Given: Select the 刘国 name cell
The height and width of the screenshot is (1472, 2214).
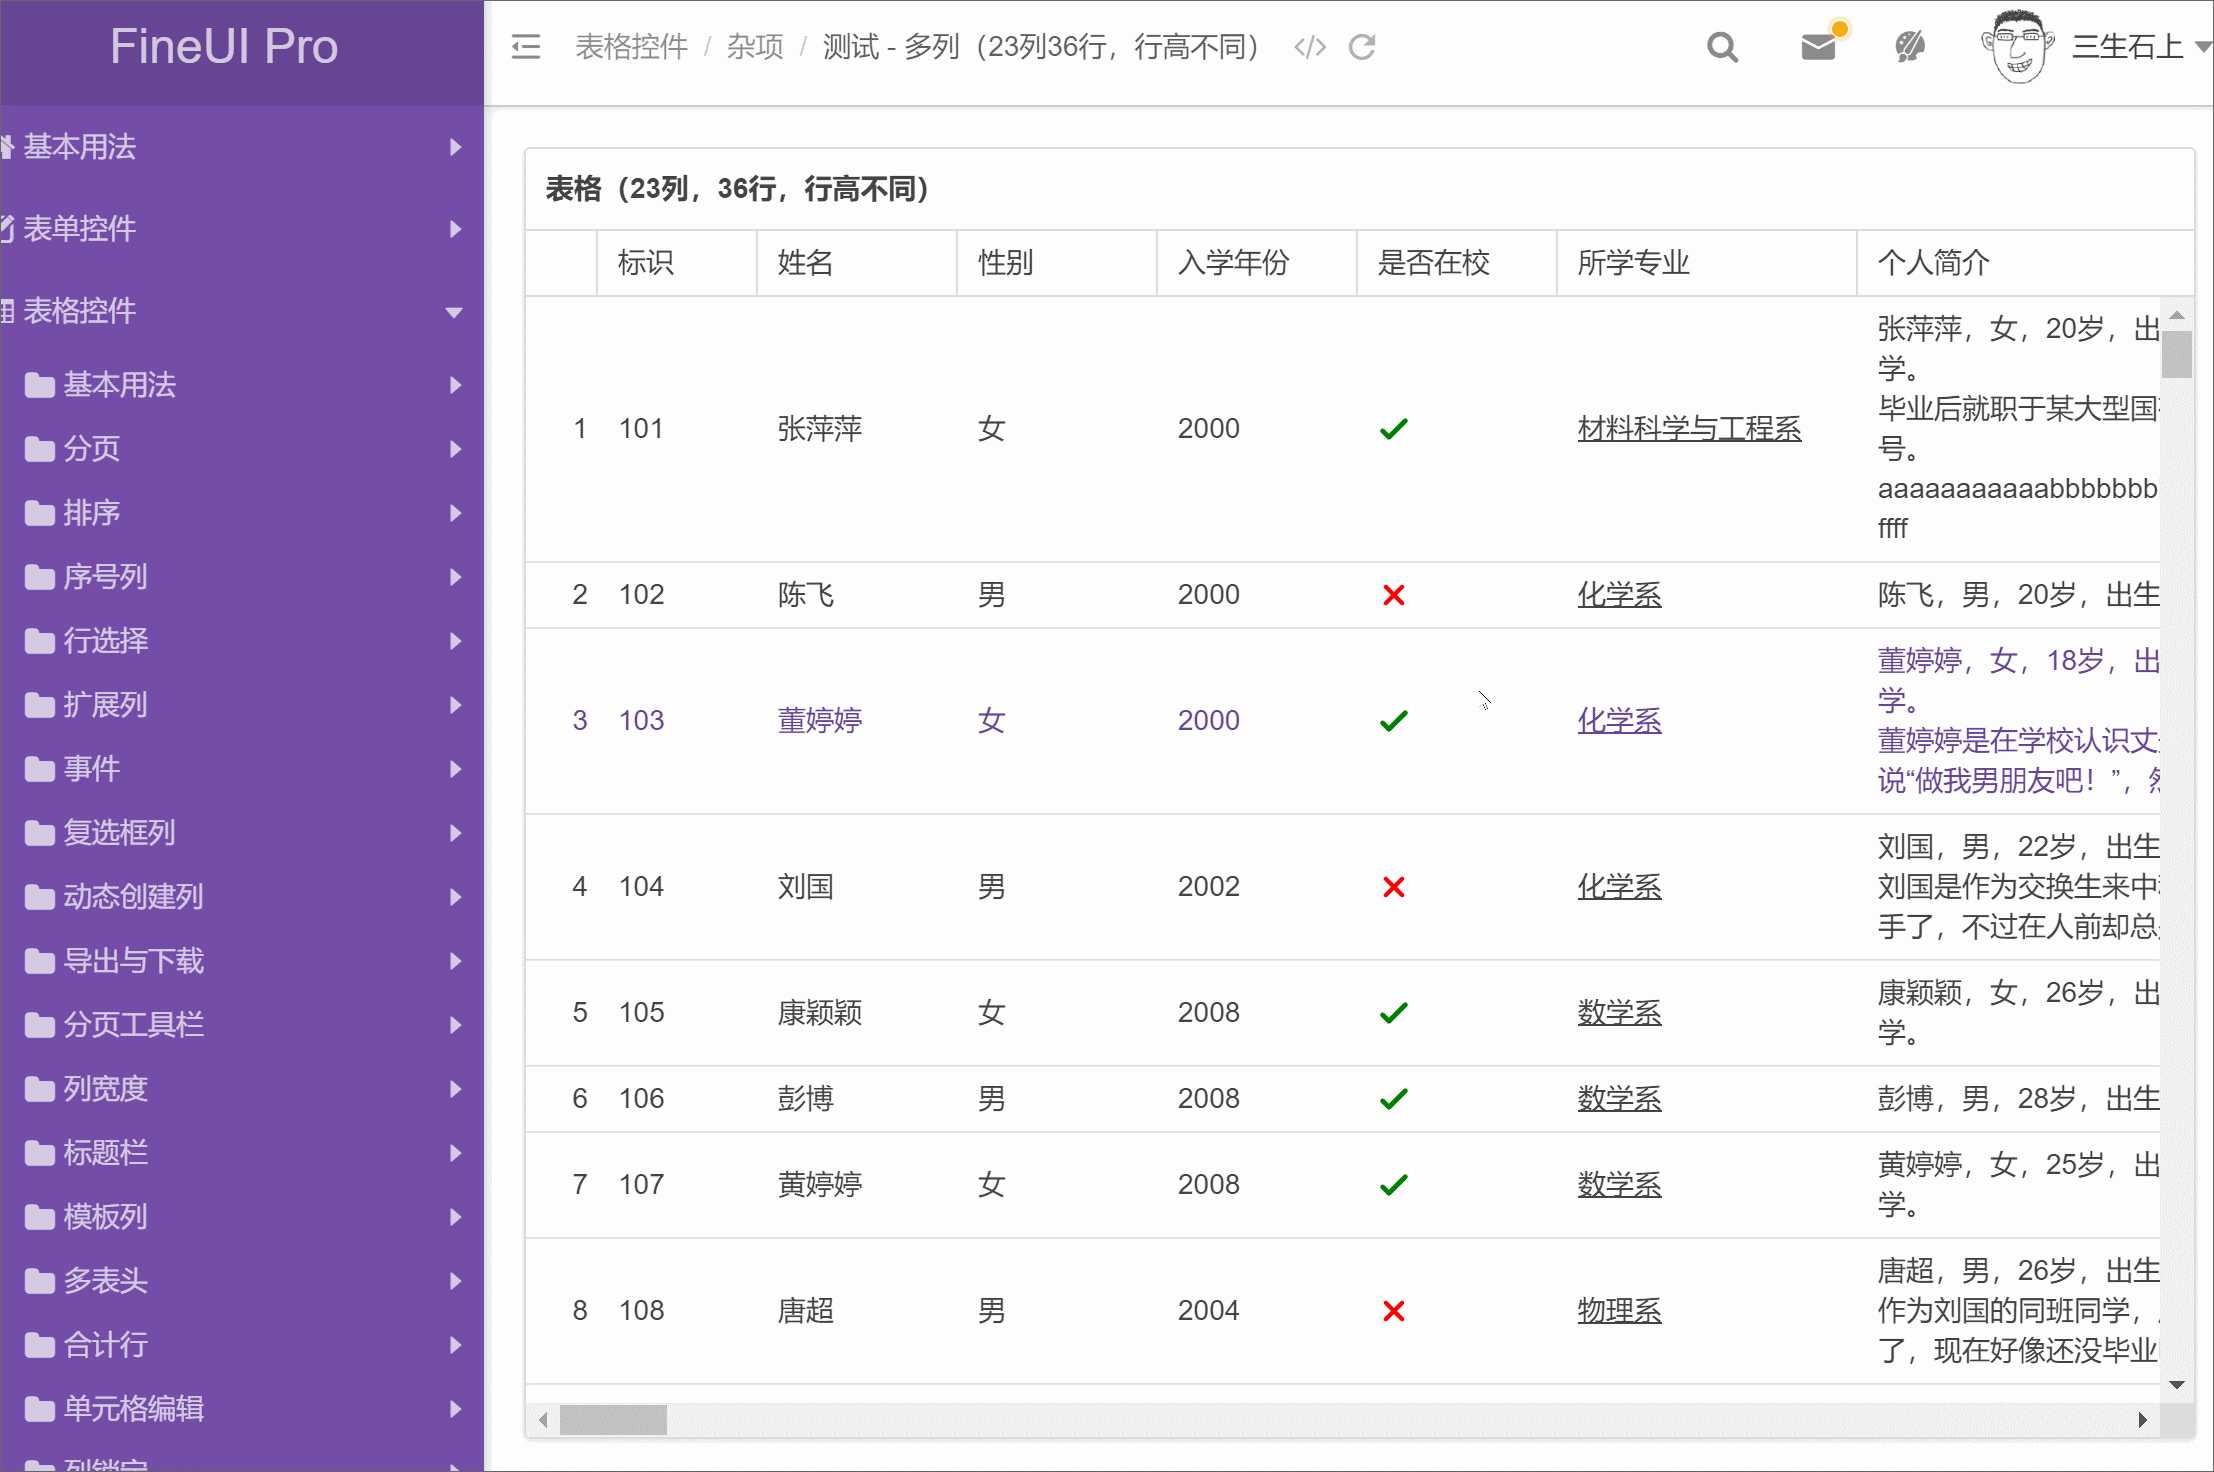Looking at the screenshot, I should (856, 887).
